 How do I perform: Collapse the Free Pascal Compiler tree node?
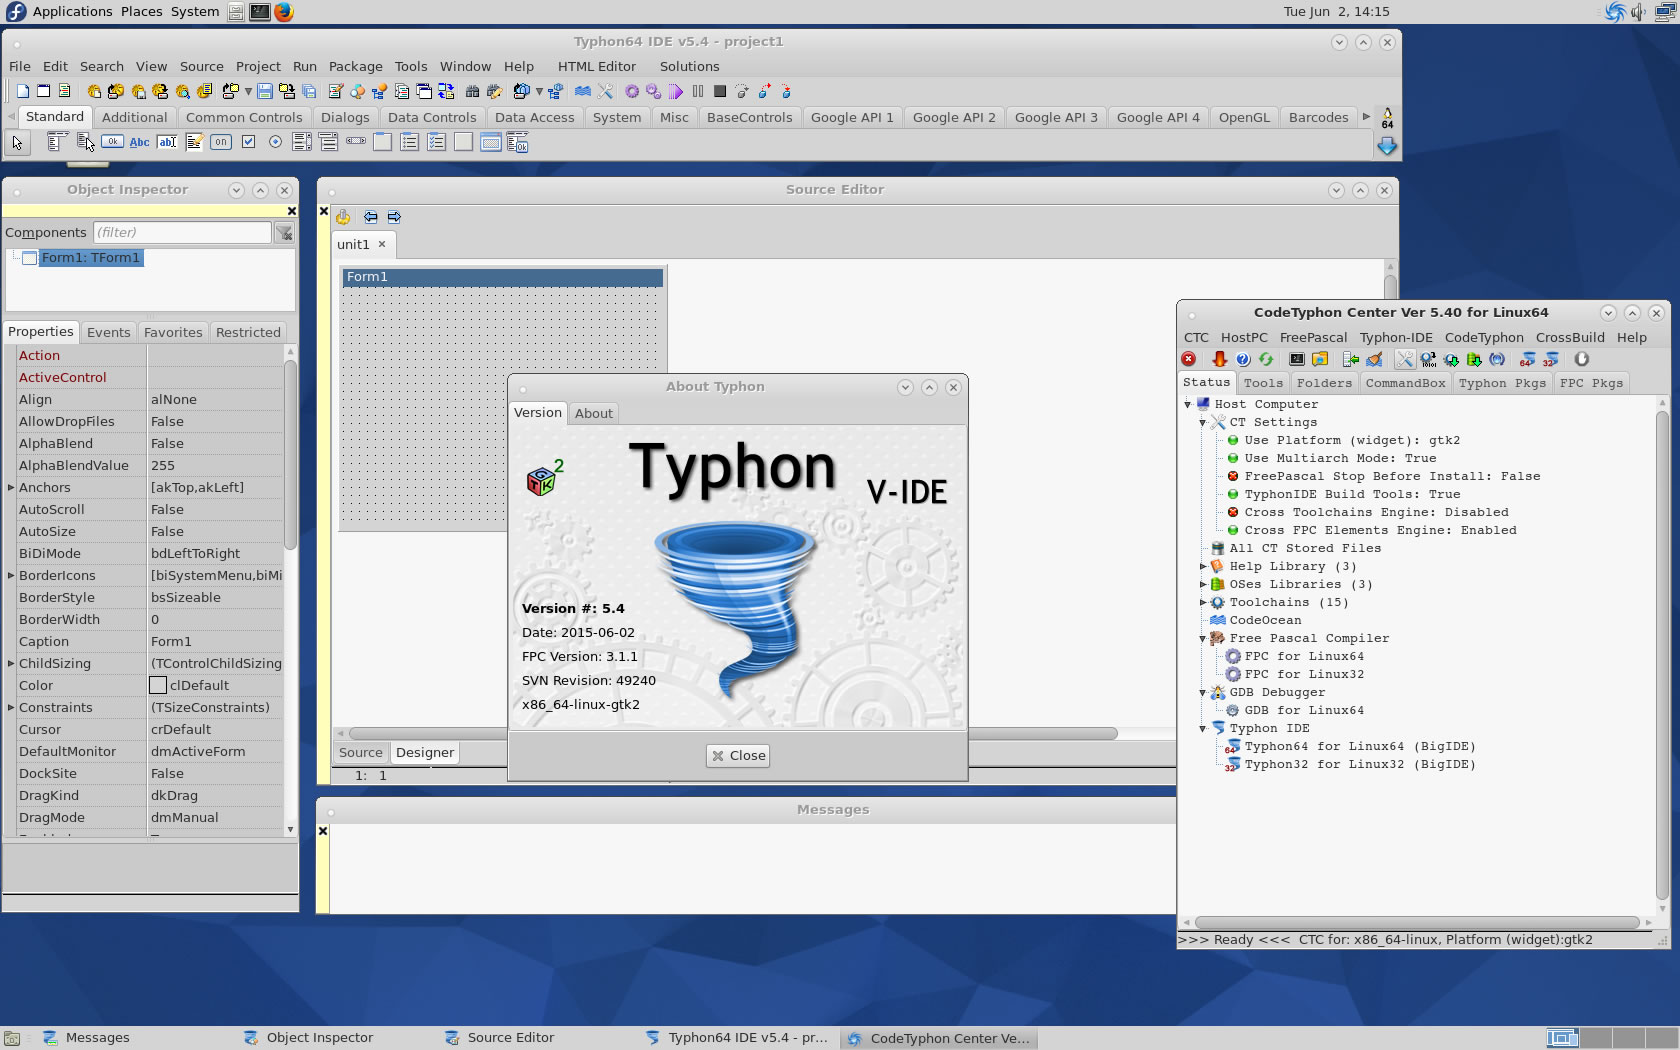(1203, 639)
